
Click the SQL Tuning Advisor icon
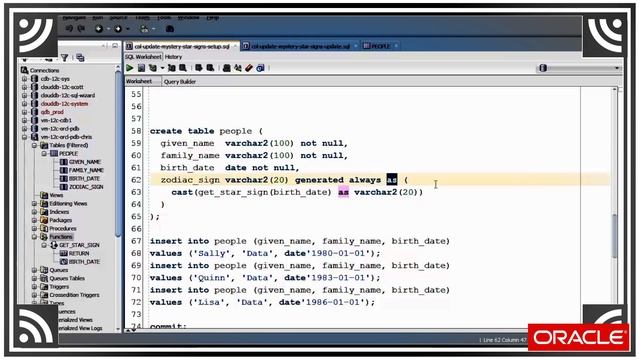pos(183,68)
